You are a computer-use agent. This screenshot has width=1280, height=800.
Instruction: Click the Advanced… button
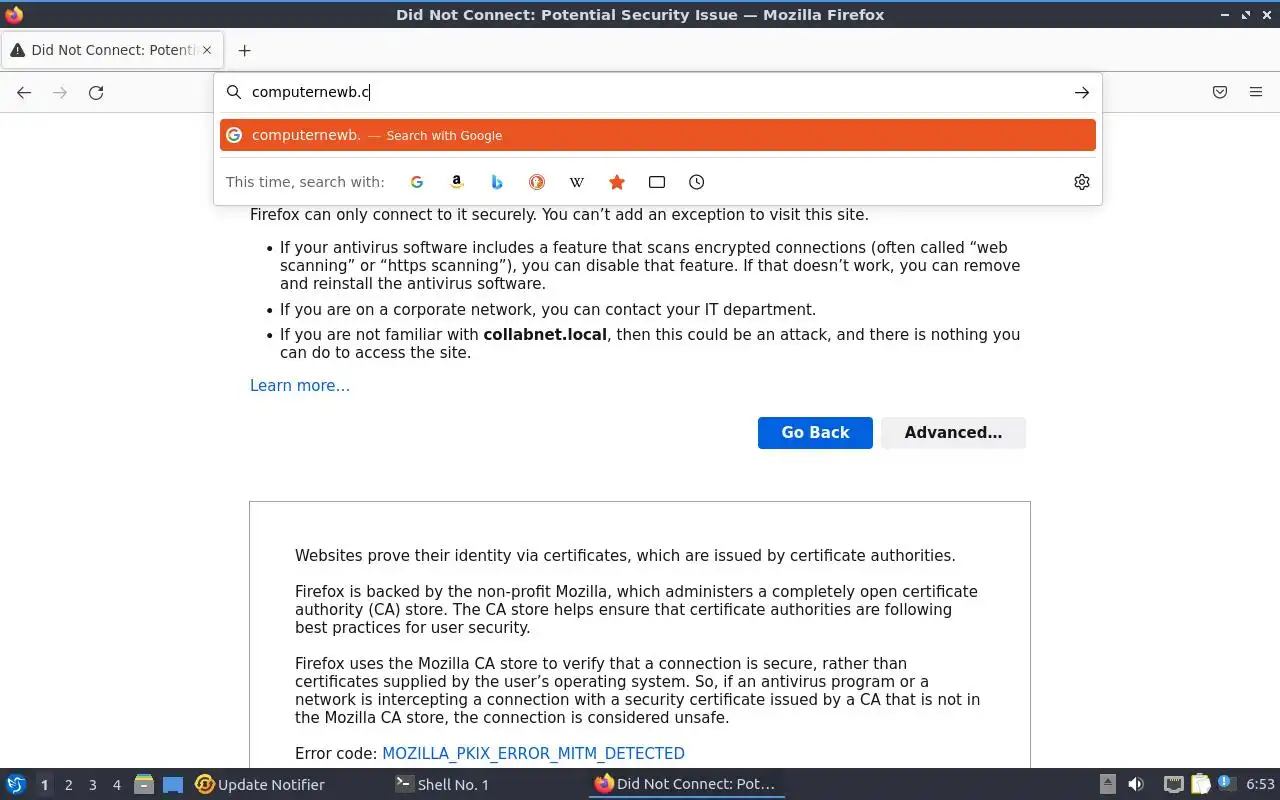click(953, 432)
